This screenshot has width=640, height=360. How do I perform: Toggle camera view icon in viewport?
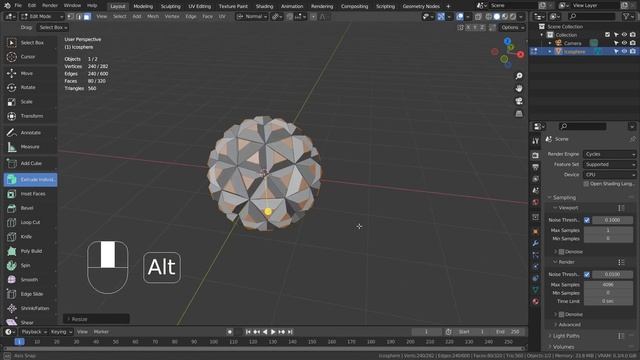pyautogui.click(x=519, y=101)
